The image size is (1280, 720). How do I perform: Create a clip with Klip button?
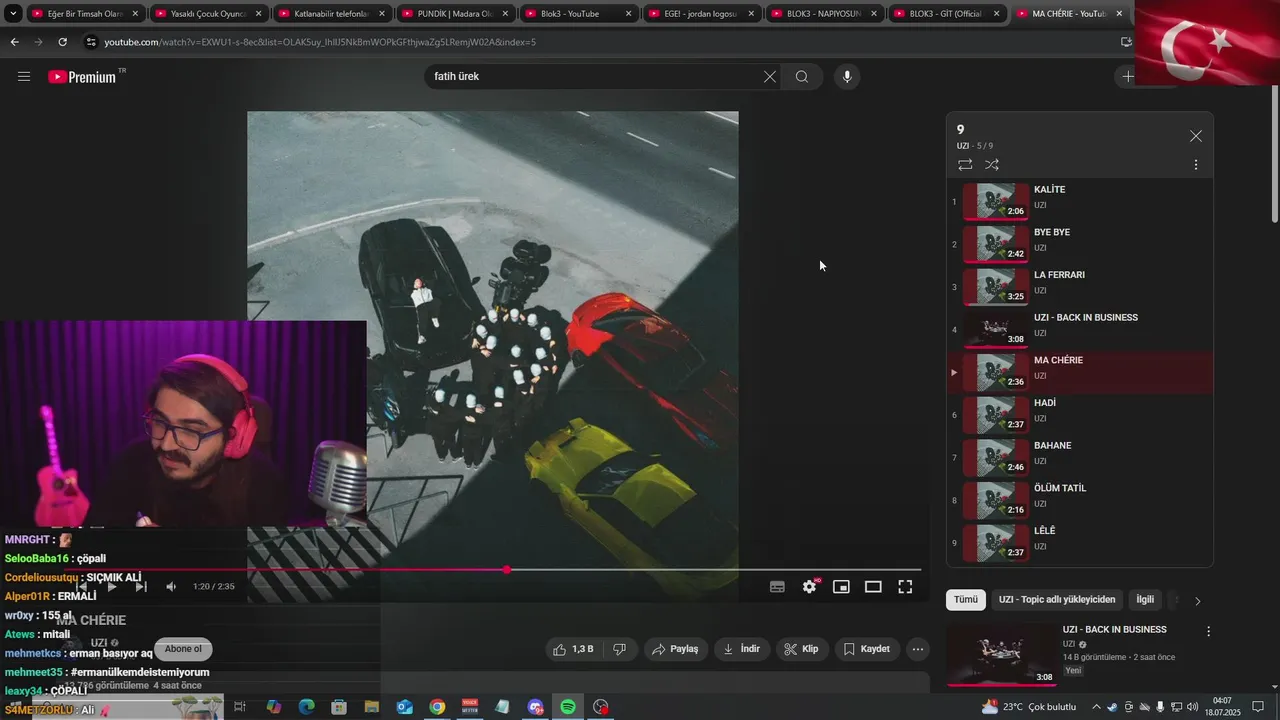pos(801,649)
